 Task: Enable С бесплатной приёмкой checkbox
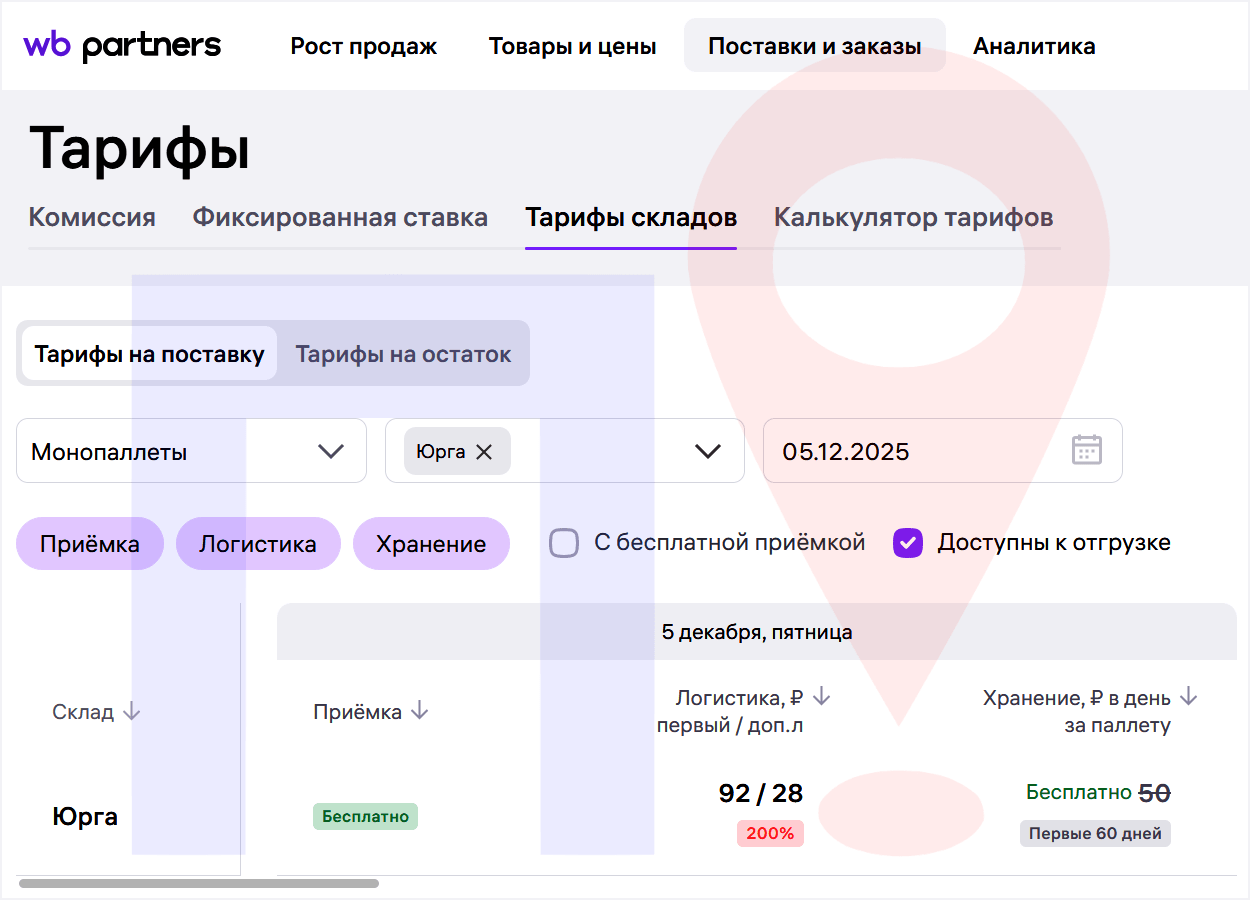pos(565,543)
